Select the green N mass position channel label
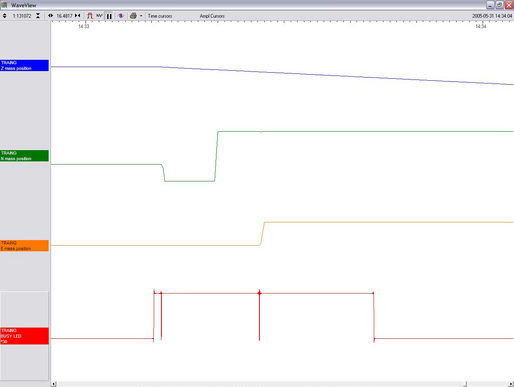This screenshot has width=514, height=387. [24, 156]
